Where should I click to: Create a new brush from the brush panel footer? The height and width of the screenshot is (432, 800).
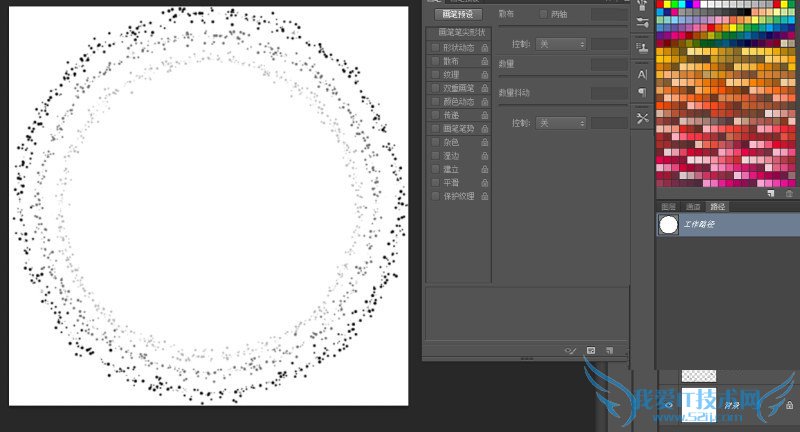(609, 350)
